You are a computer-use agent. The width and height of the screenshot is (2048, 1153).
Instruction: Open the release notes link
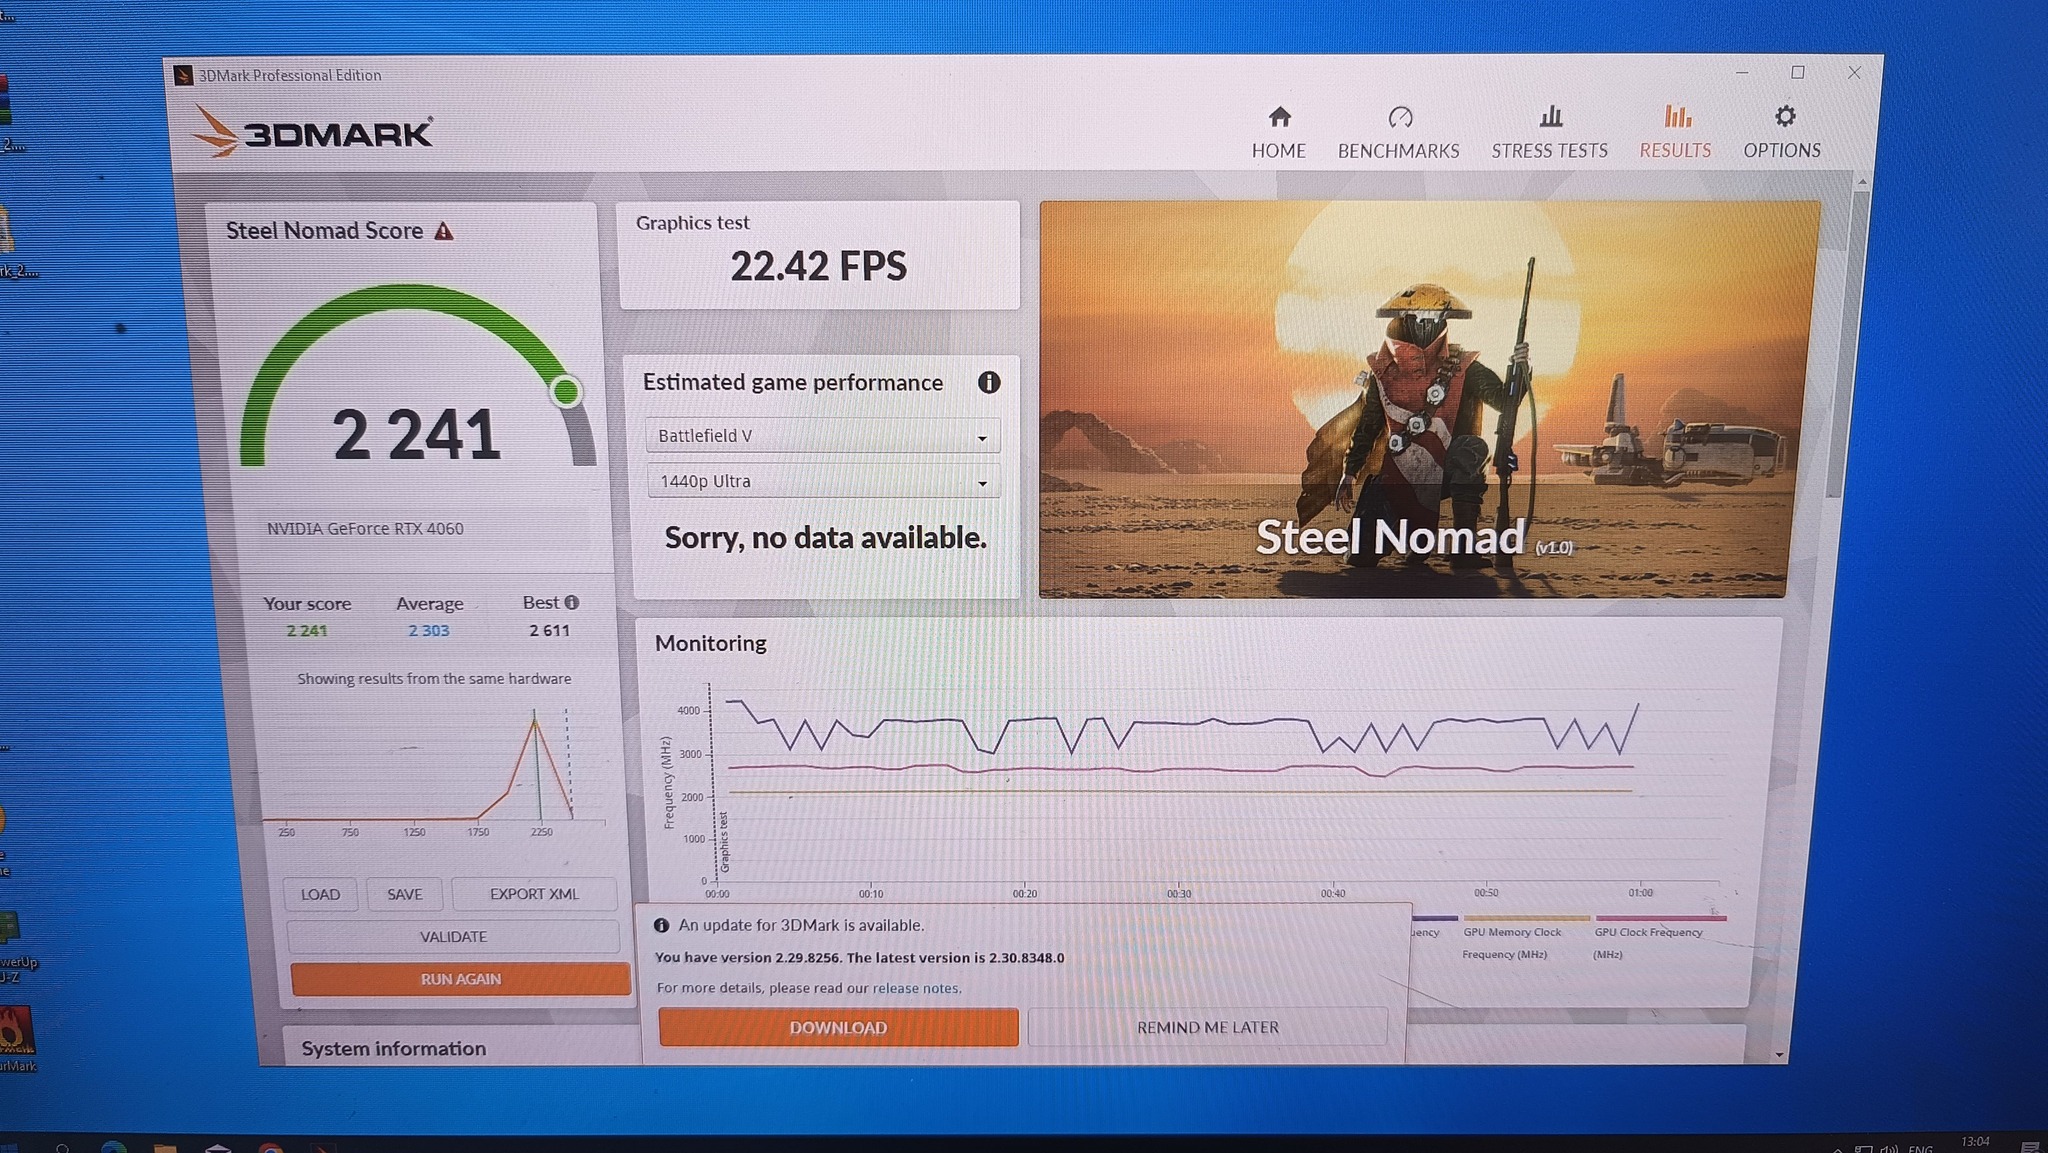point(915,988)
